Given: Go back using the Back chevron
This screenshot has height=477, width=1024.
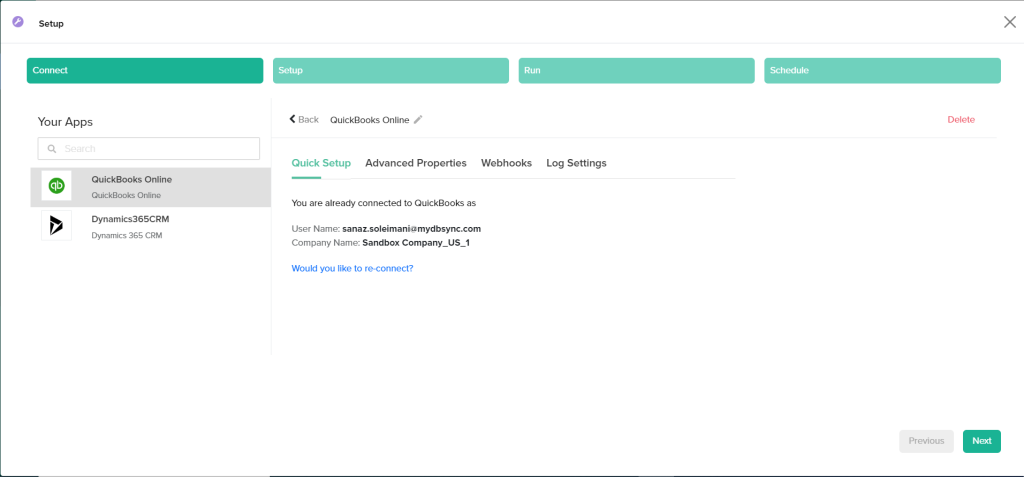Looking at the screenshot, I should click(304, 120).
